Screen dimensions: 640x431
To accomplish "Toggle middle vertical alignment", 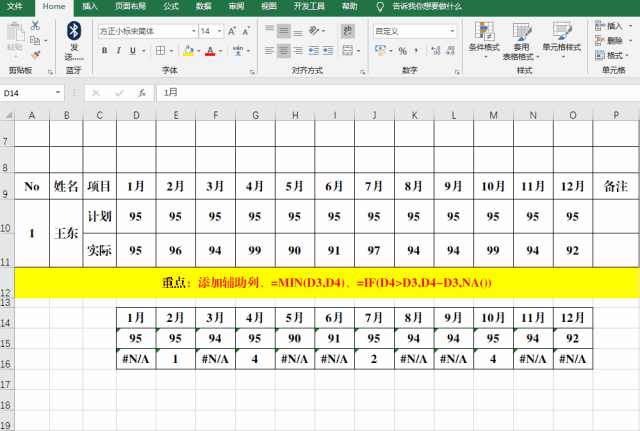I will point(284,31).
